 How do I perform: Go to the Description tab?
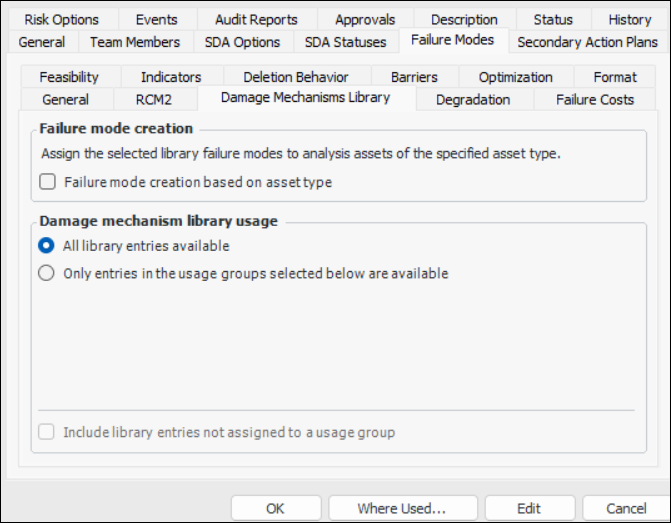[464, 20]
